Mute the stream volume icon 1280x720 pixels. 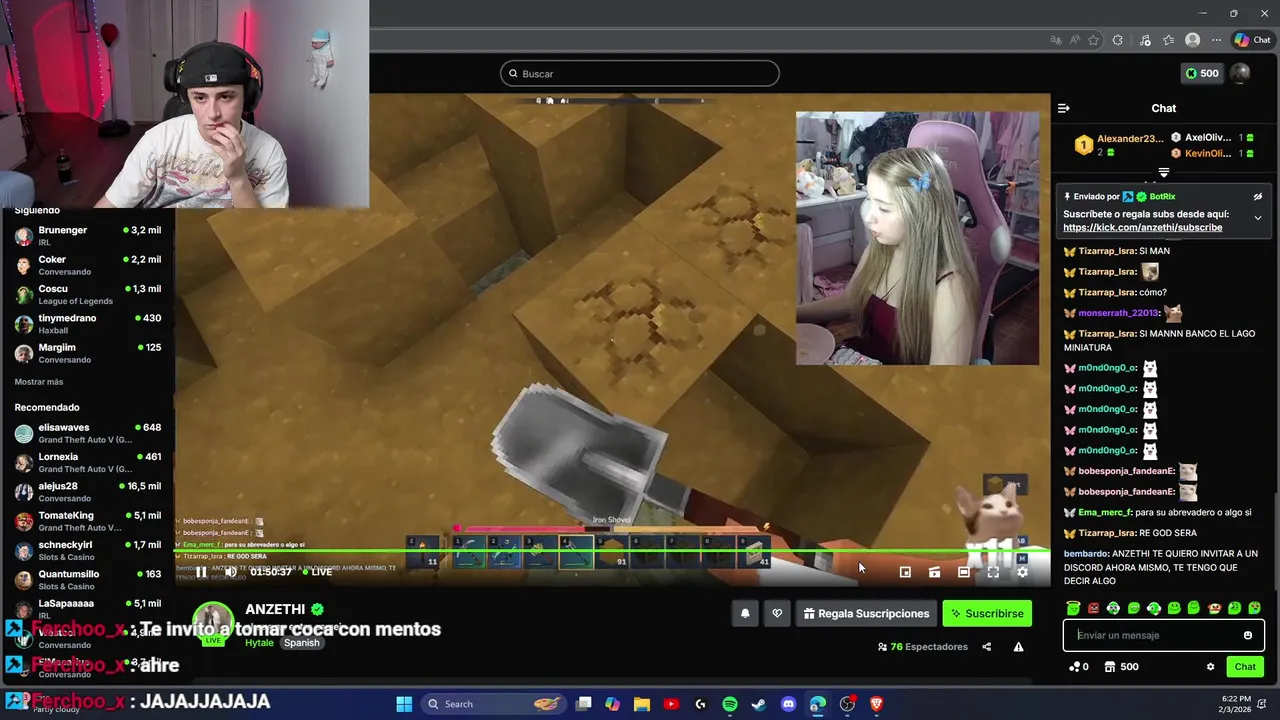click(x=230, y=572)
